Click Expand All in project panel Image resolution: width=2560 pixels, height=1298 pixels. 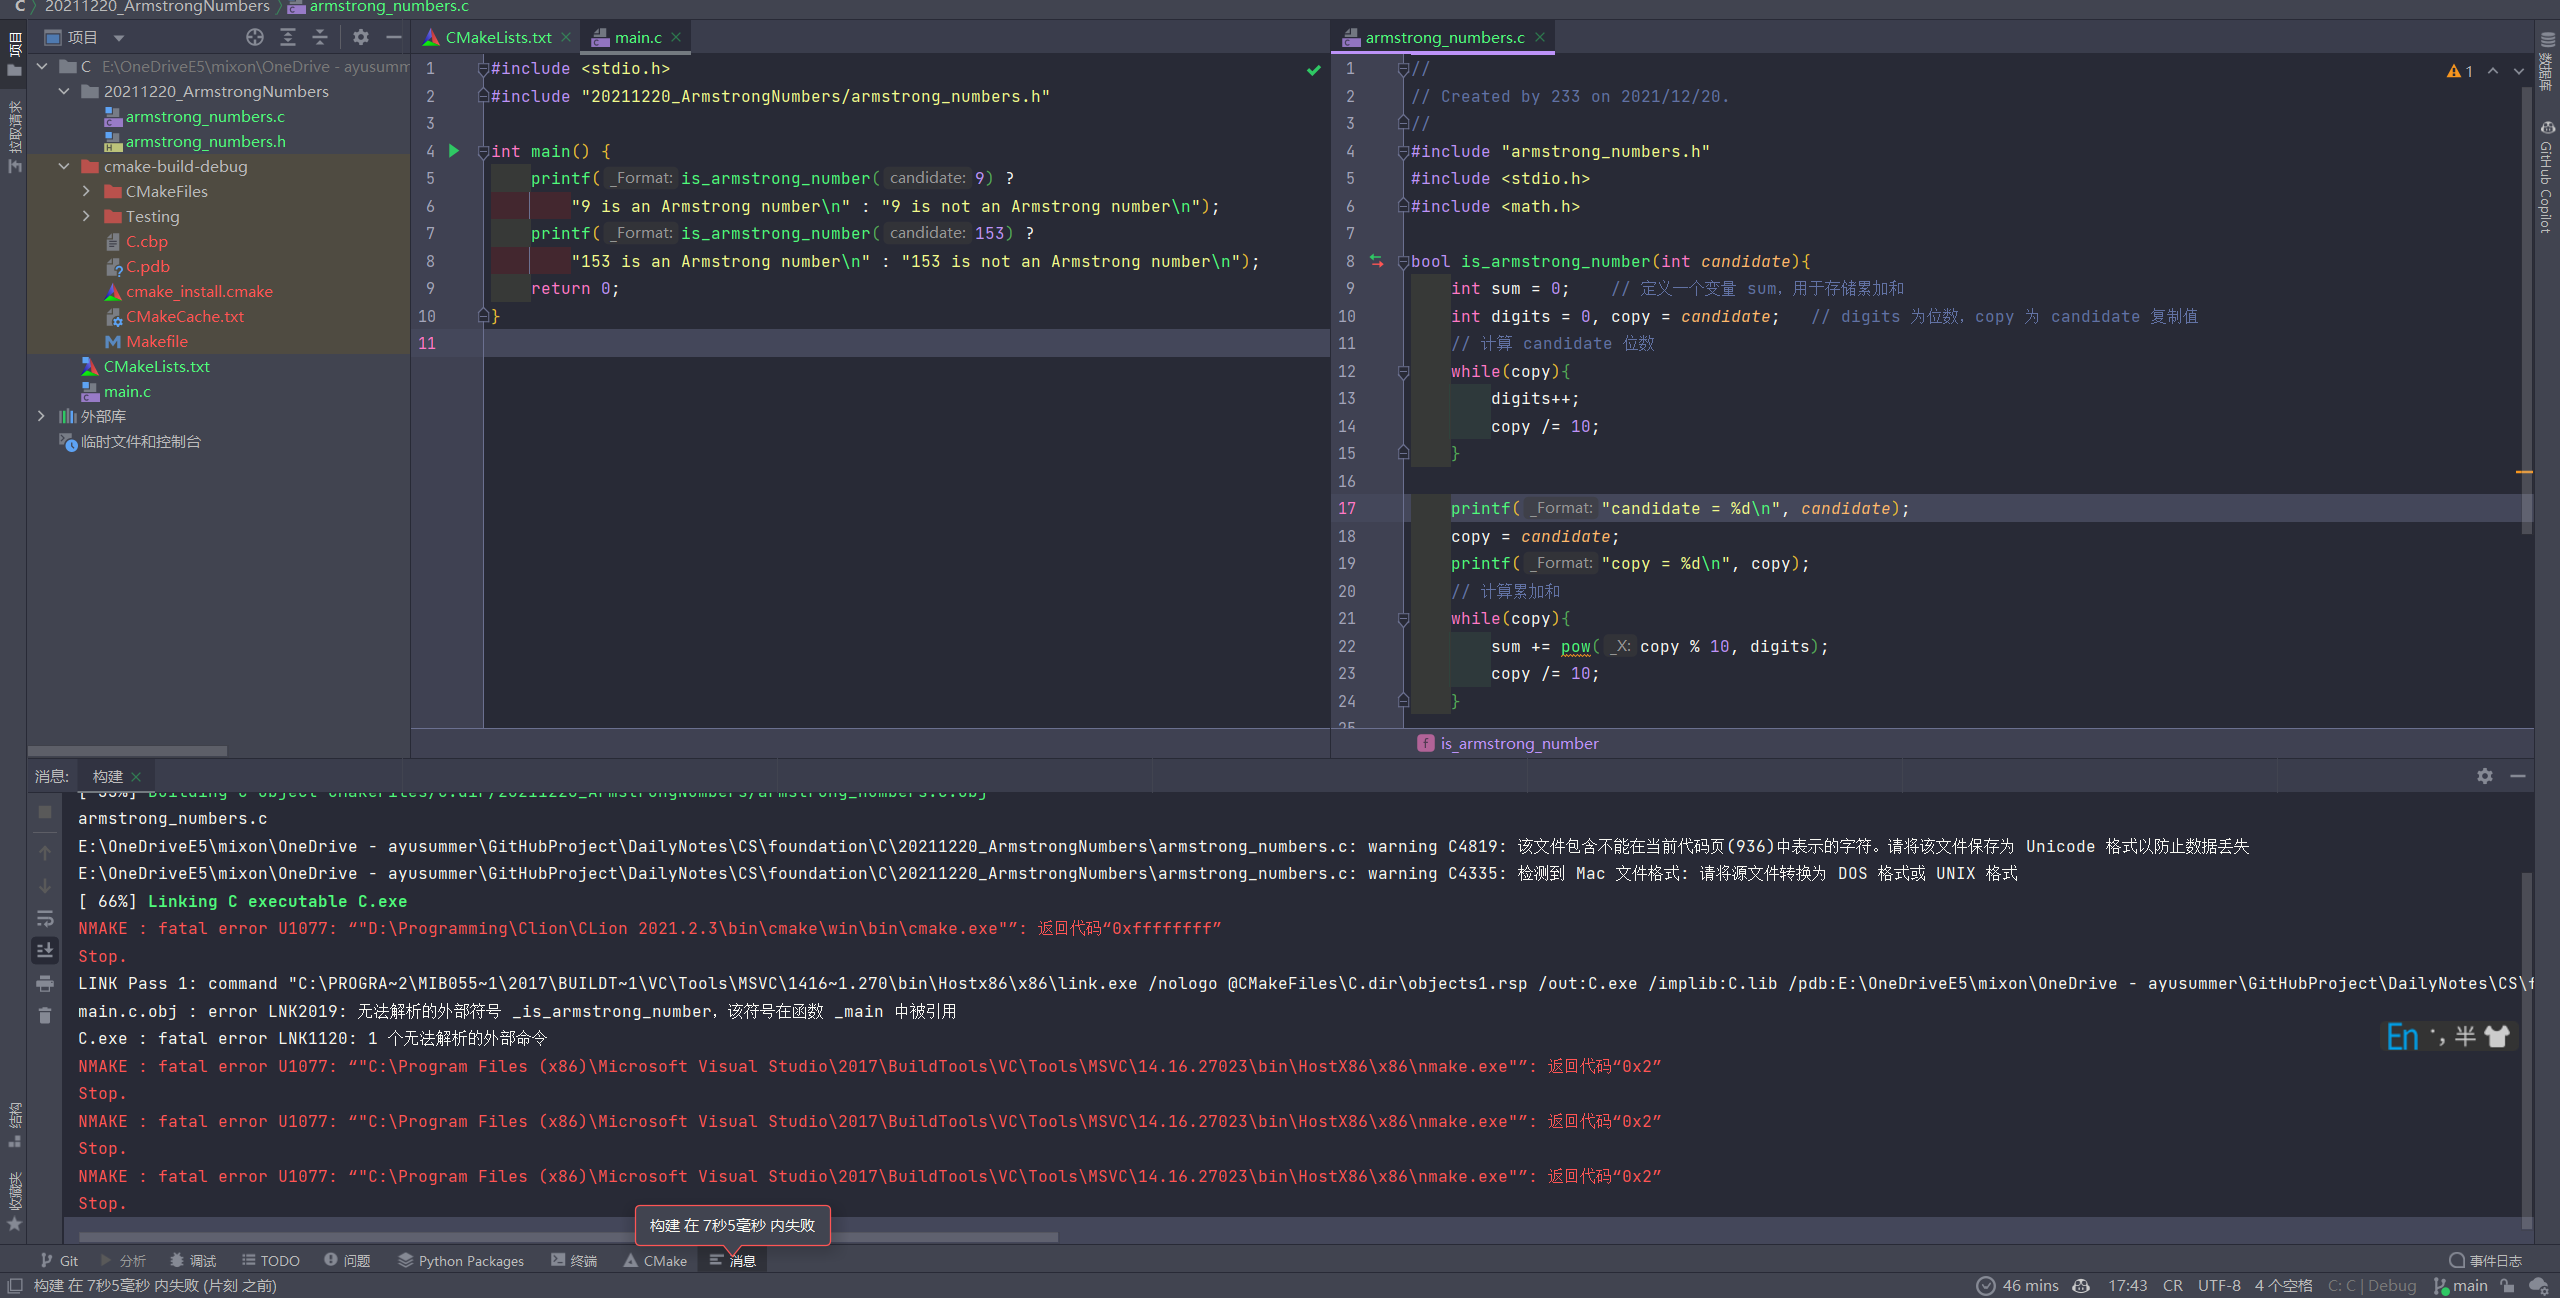tap(288, 37)
